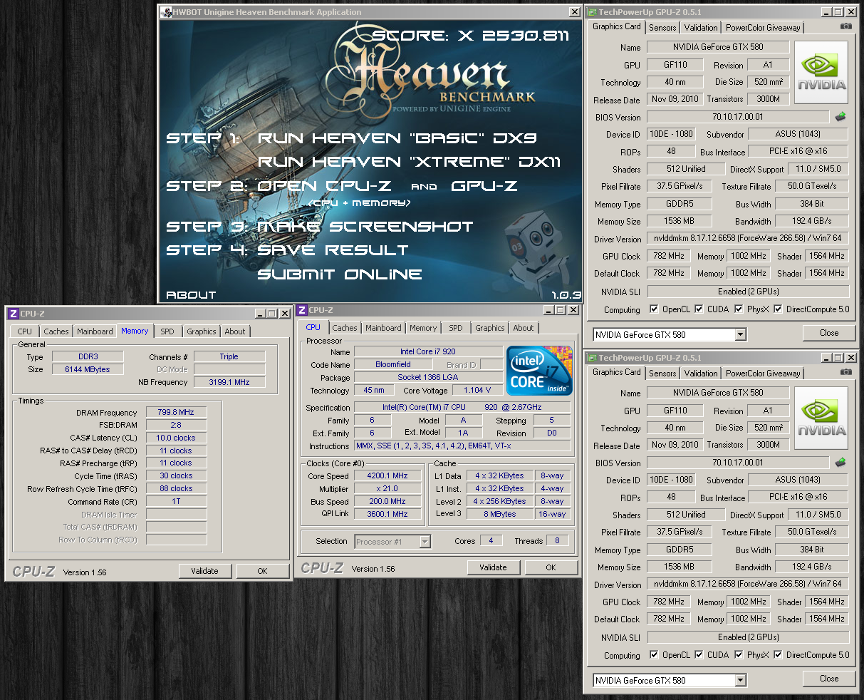Click Run Heaven "Xtreme" DX11 link
The height and width of the screenshot is (700, 864).
pyautogui.click(x=409, y=162)
